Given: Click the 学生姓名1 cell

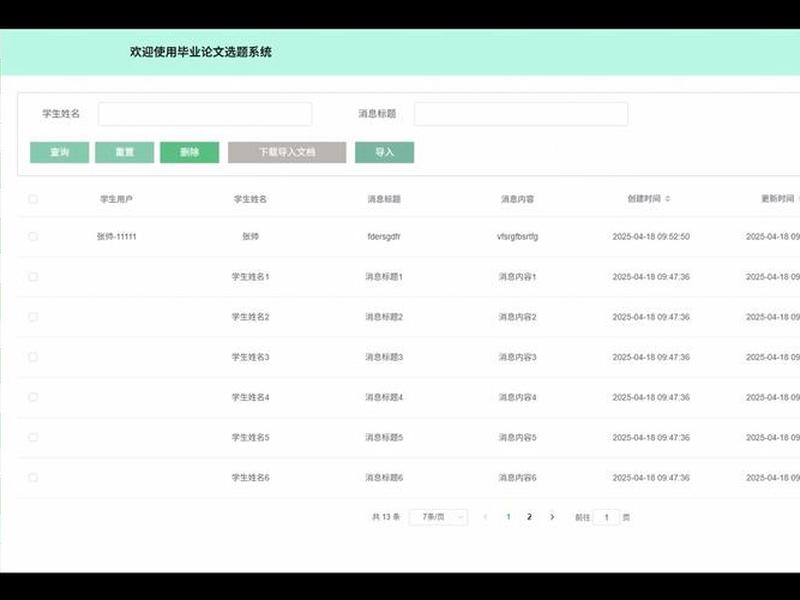Looking at the screenshot, I should pos(250,277).
